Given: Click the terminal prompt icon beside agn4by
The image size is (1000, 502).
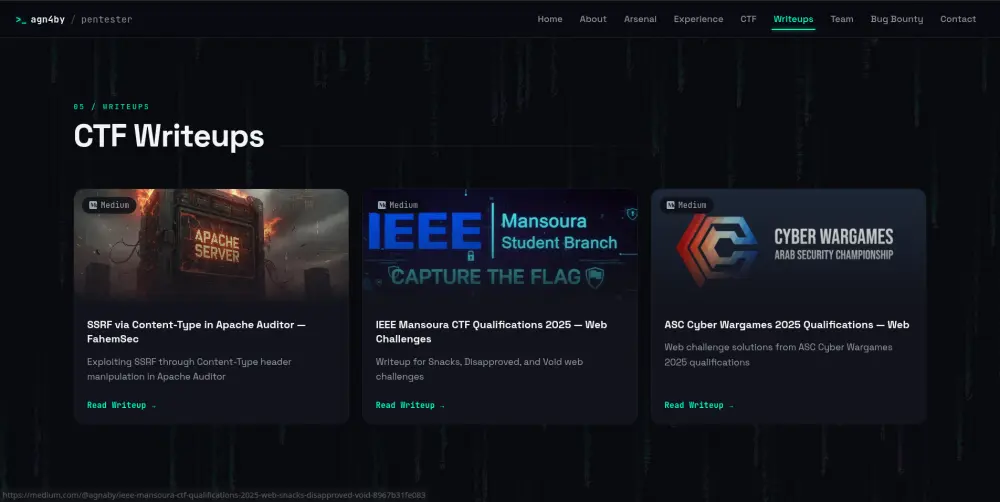Looking at the screenshot, I should (x=21, y=20).
